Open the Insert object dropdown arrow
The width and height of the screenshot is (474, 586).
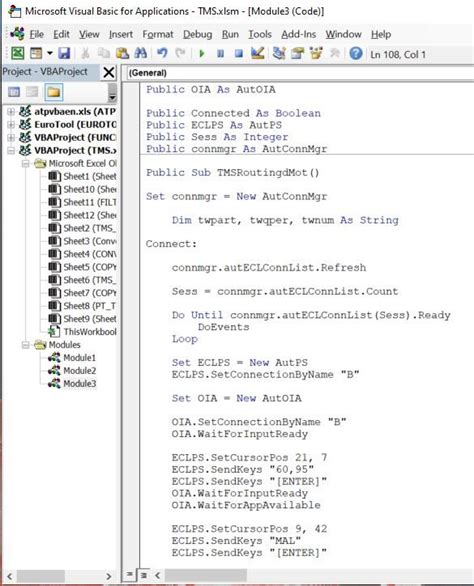49,53
